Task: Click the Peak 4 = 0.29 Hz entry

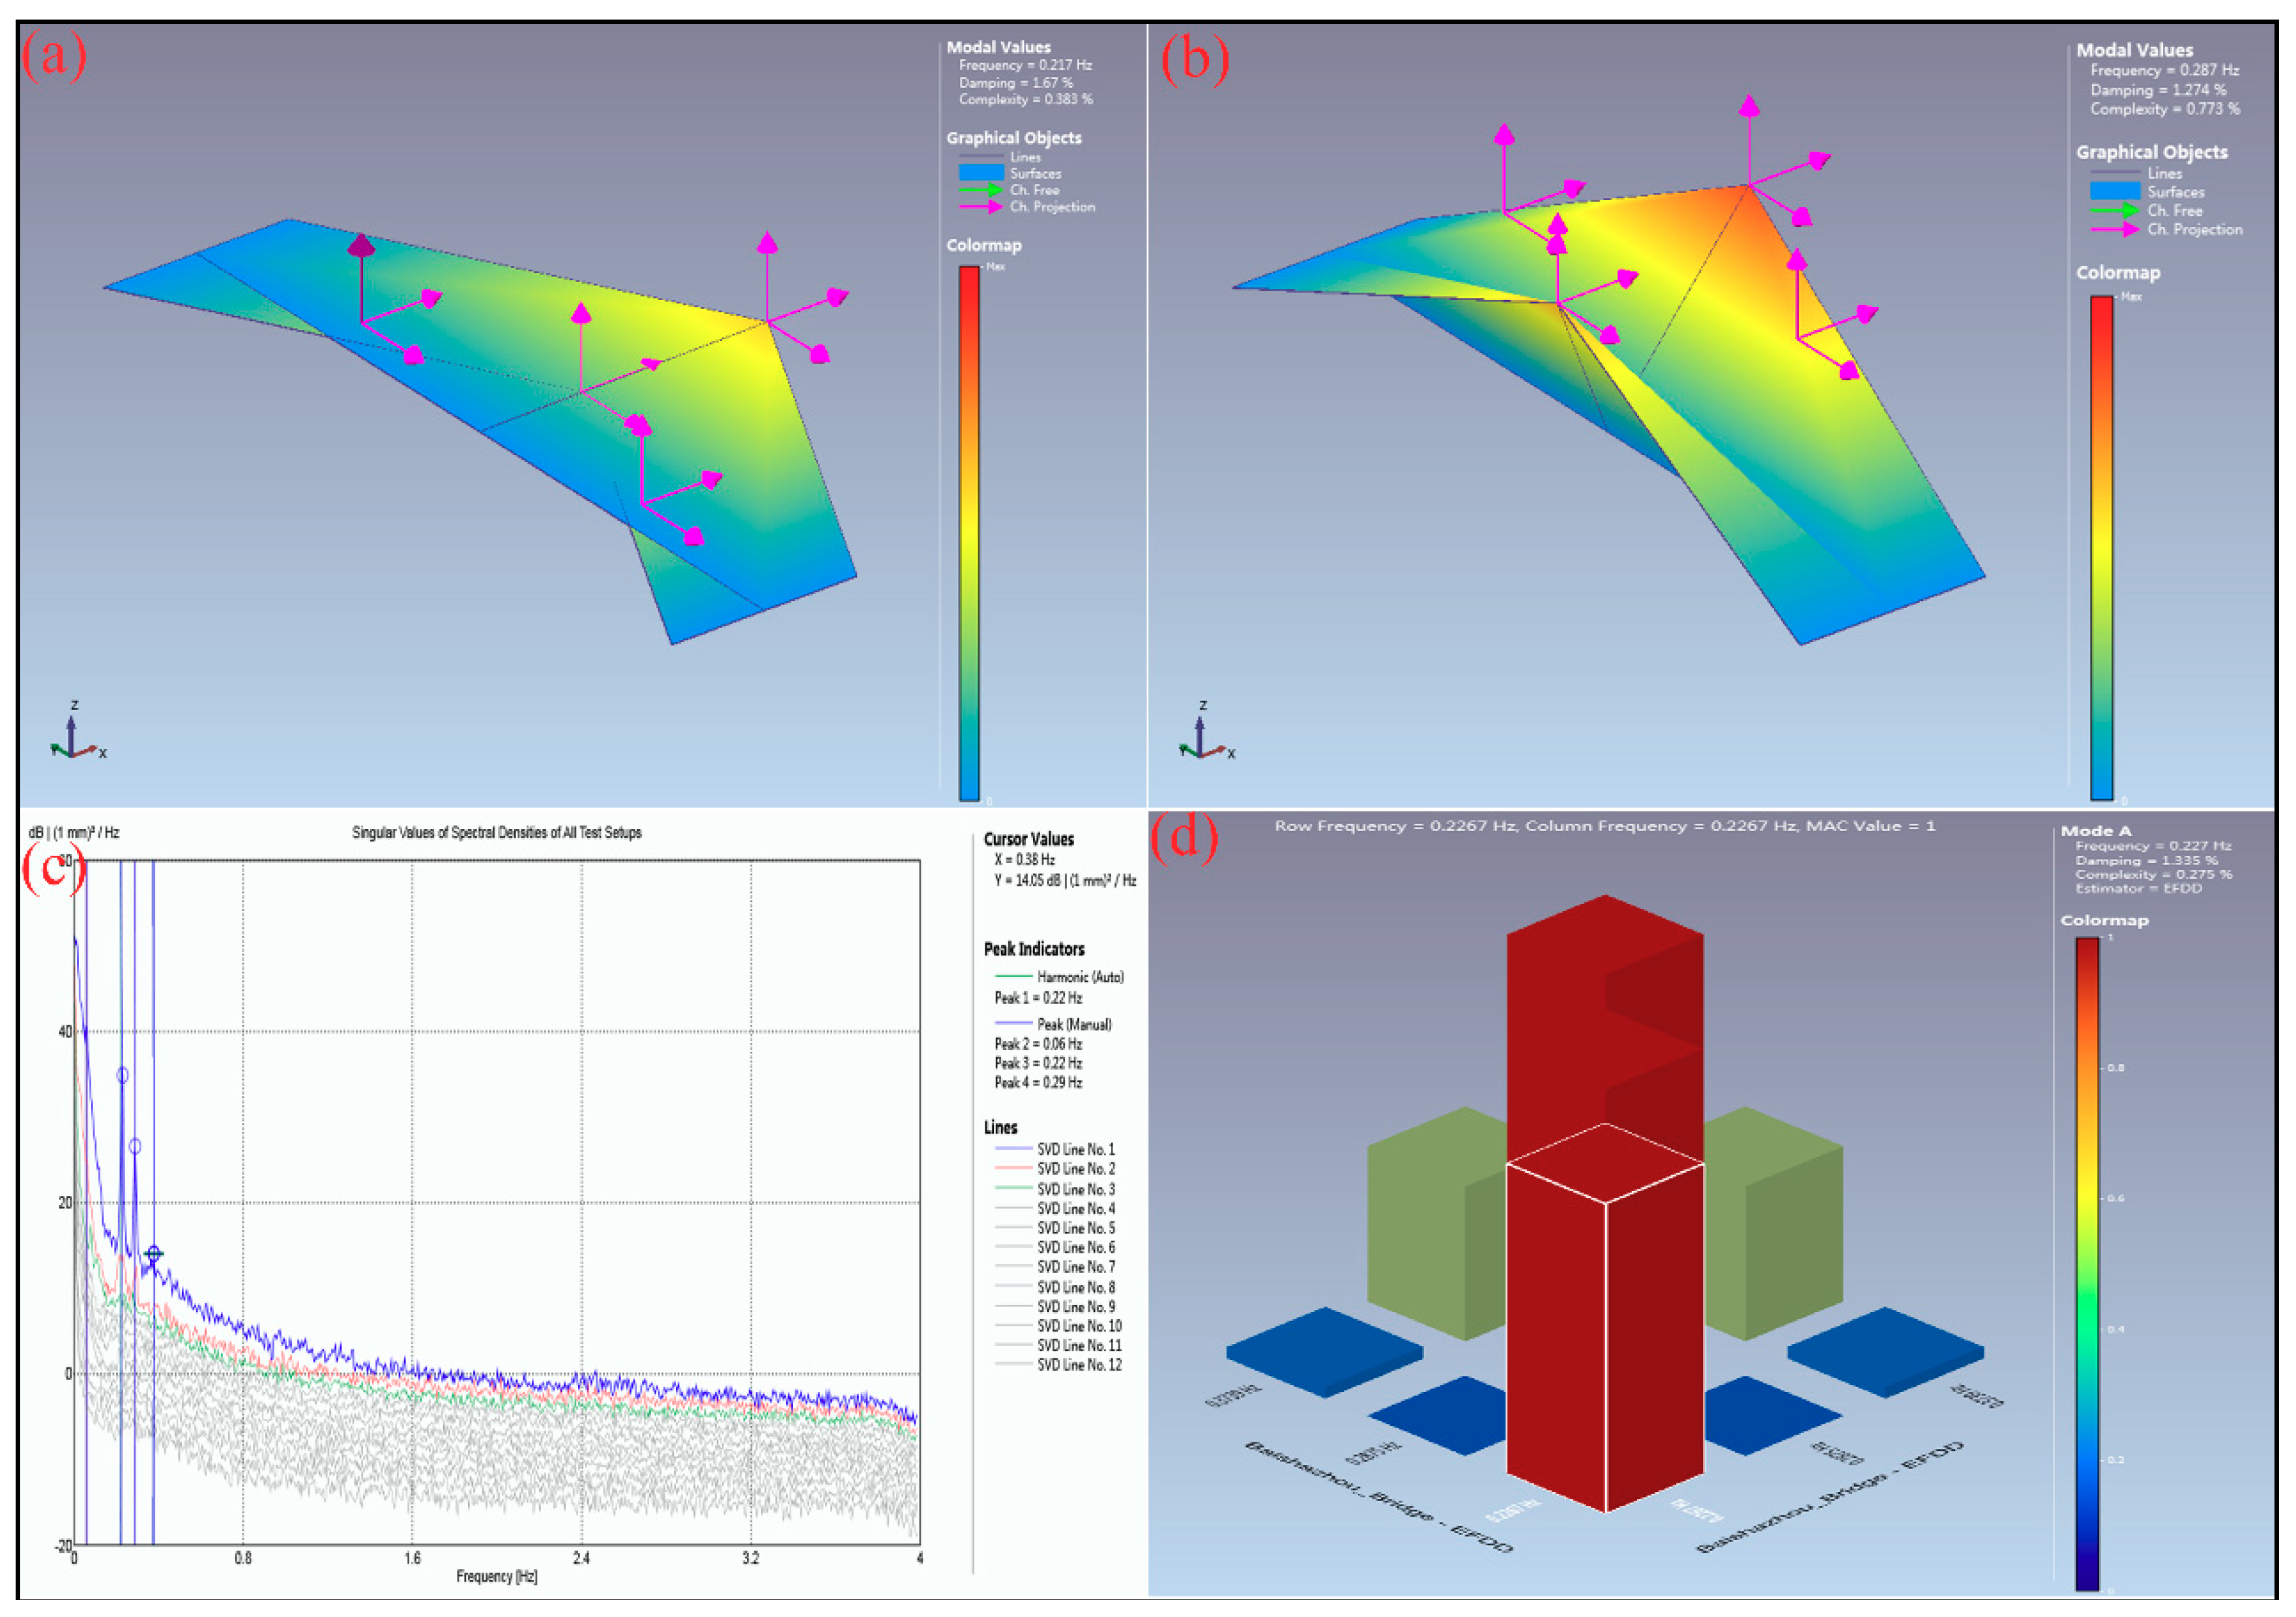Action: [1038, 1082]
